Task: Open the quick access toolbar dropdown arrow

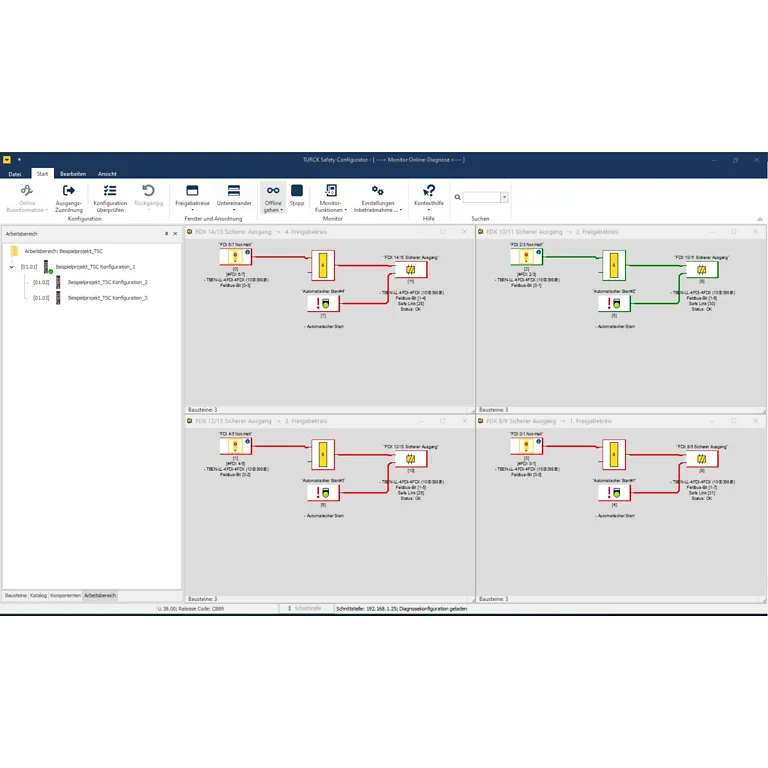Action: tap(19, 160)
